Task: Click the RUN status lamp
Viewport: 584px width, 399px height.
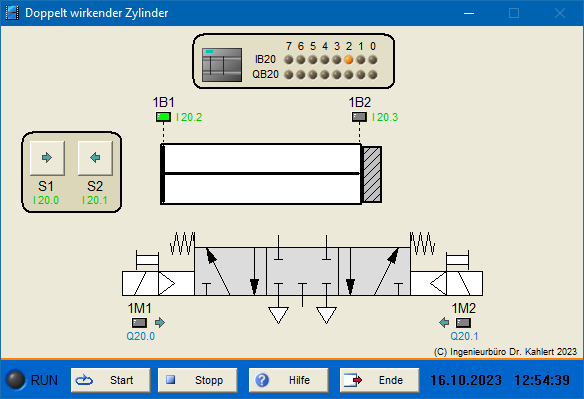Action: [x=16, y=380]
